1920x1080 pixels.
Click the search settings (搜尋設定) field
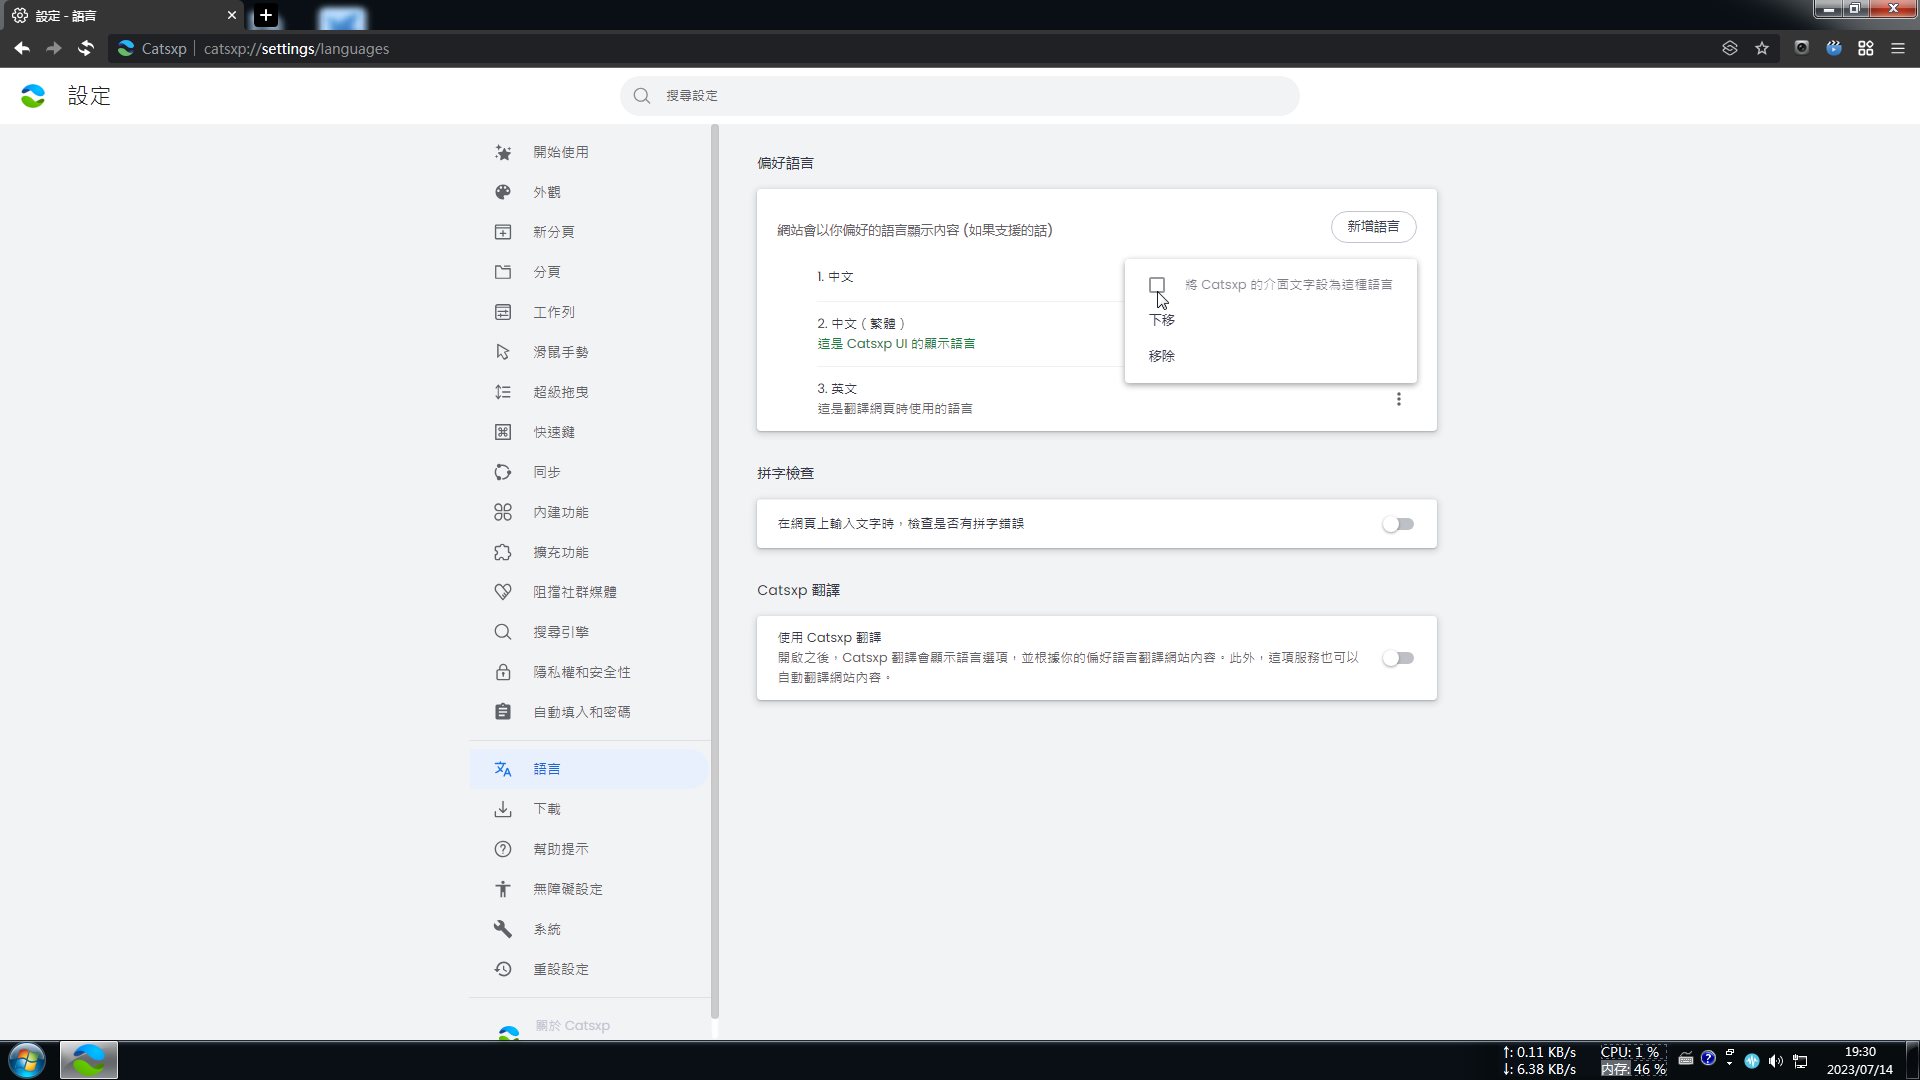(960, 96)
